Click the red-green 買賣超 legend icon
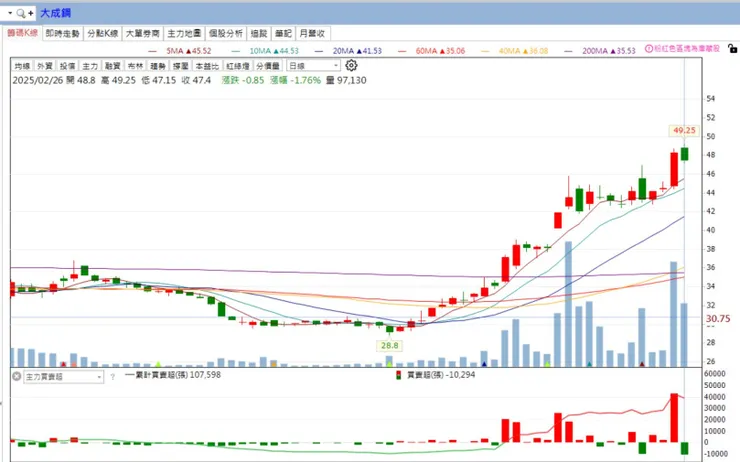This screenshot has width=740, height=462. click(x=398, y=375)
